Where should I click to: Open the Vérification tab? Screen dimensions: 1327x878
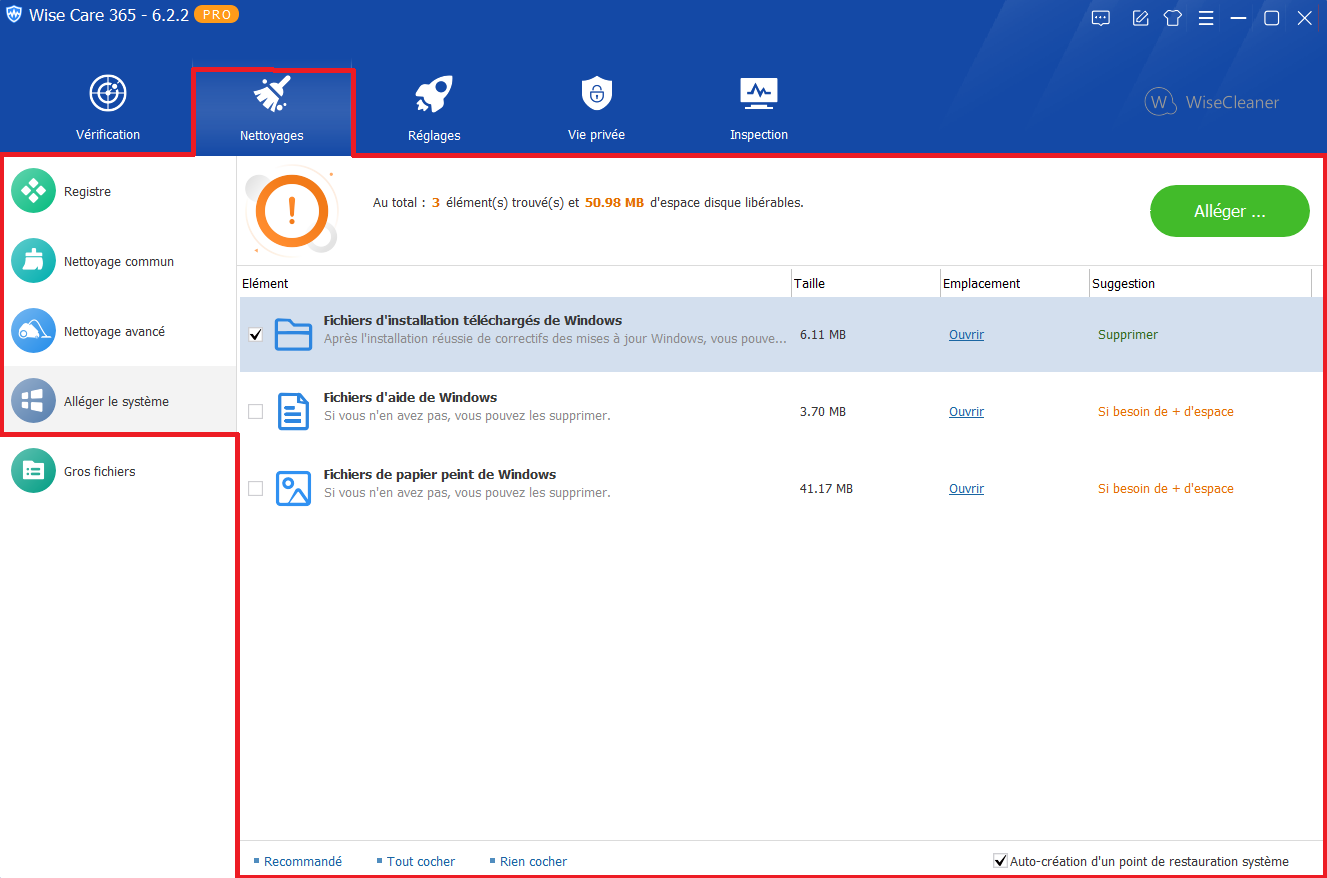pos(108,107)
